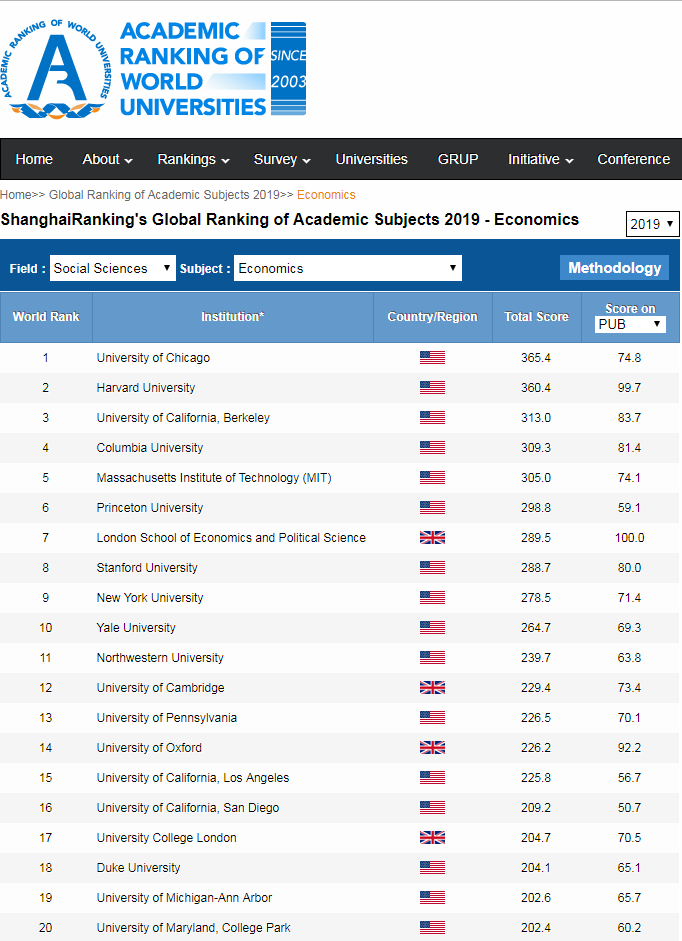Click the UK flag for London School of Economics
Viewport: 682px width, 941px height.
tap(432, 538)
